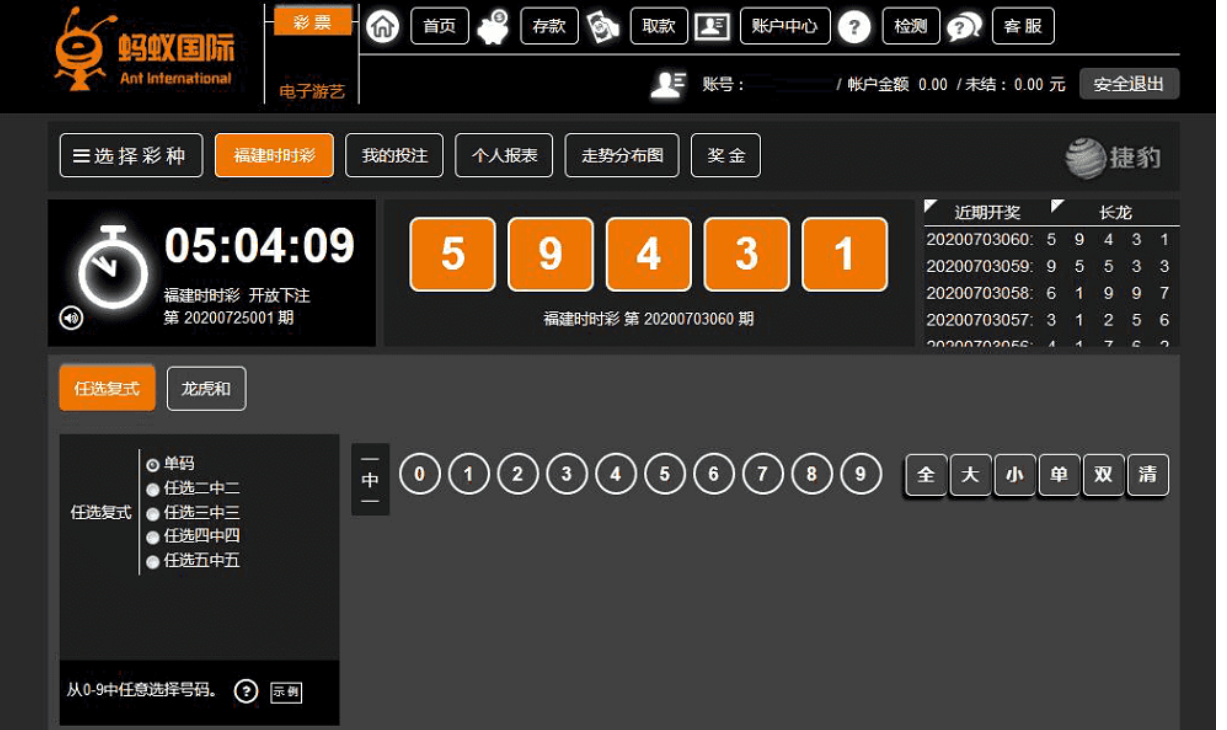Switch to the 龙虎和 tab
Image resolution: width=1227 pixels, height=730 pixels.
click(x=206, y=389)
